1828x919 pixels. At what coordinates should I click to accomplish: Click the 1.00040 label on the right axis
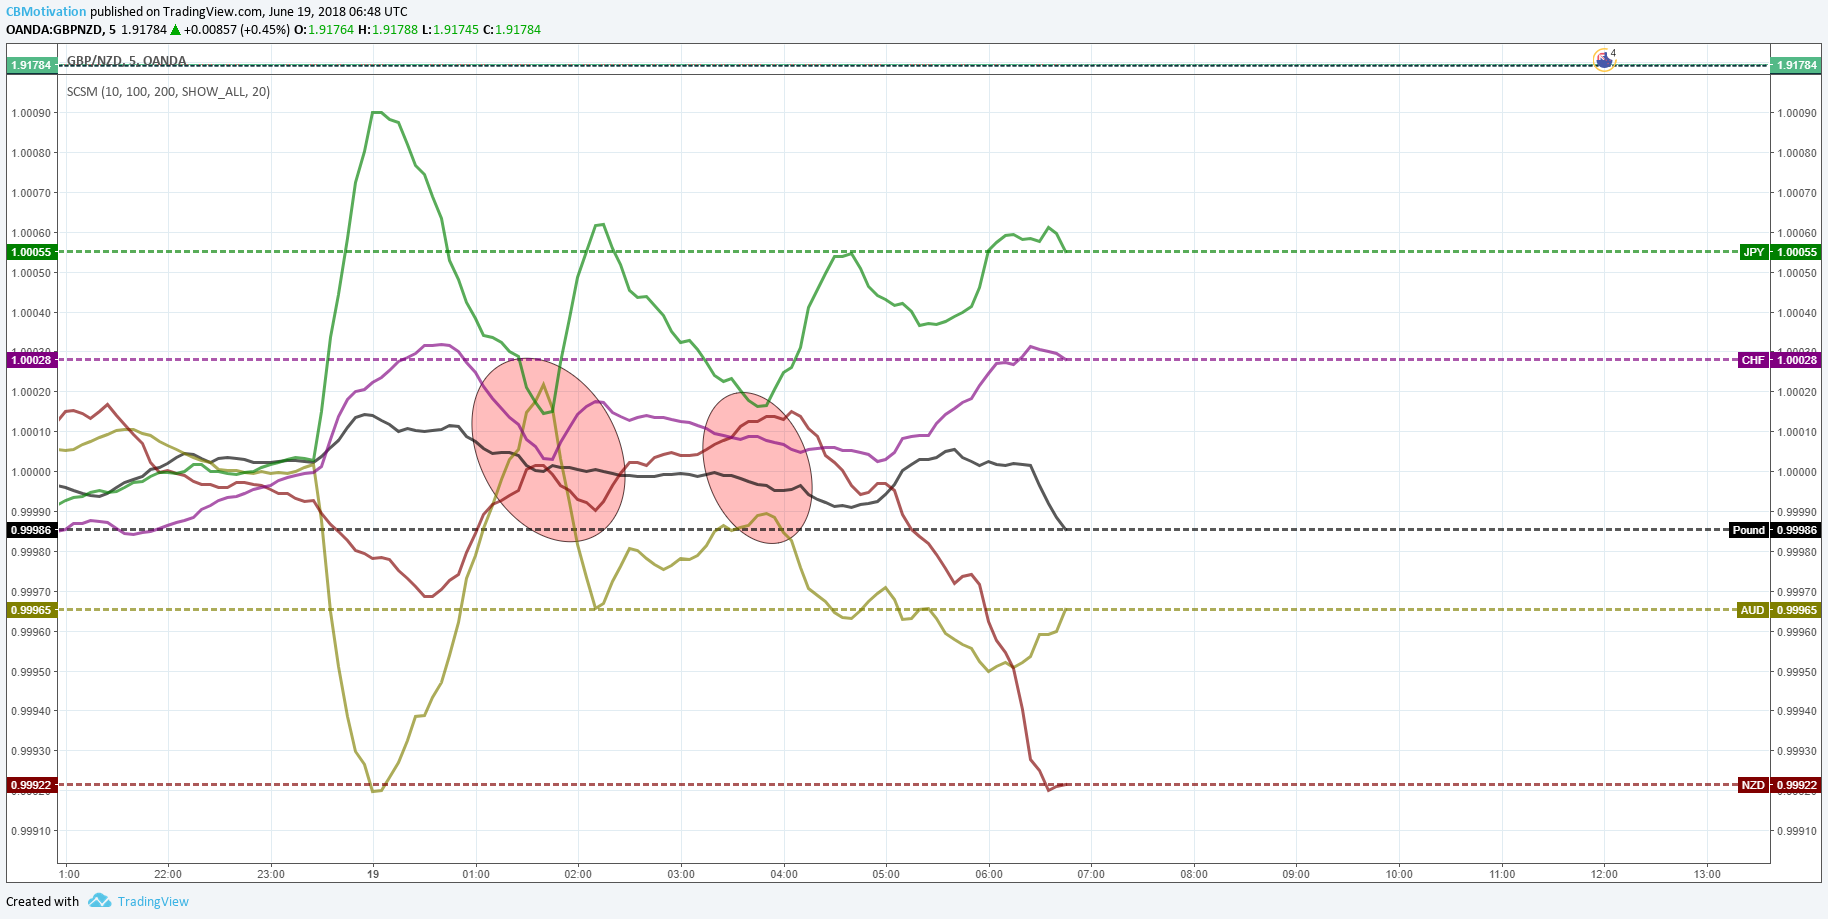[x=1797, y=313]
